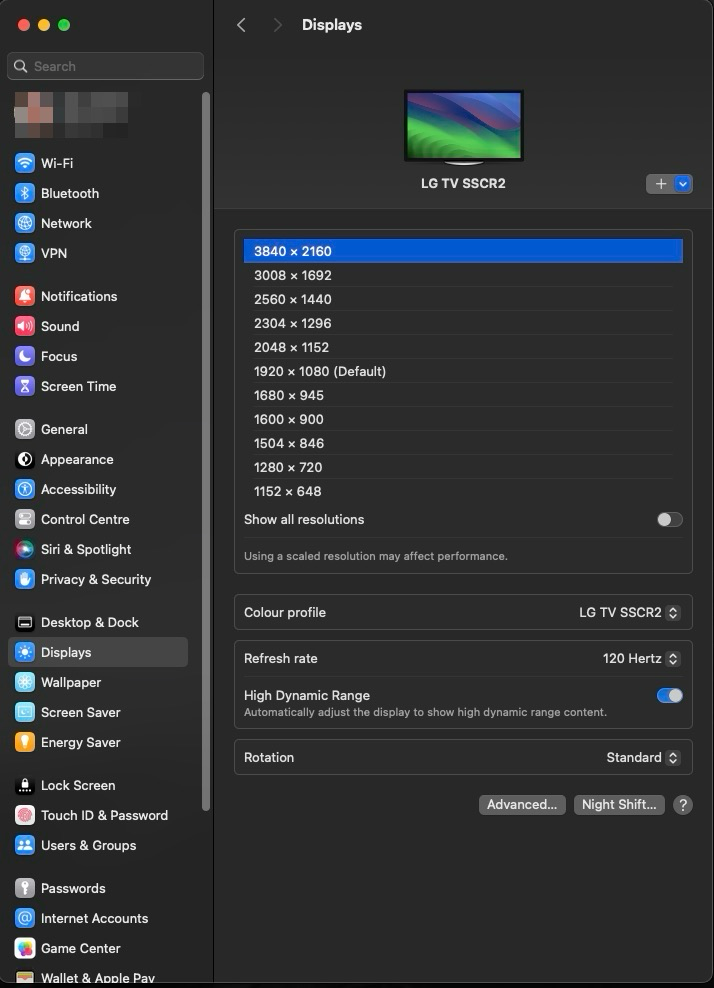
Task: Choose 1152 × 648 resolution
Action: click(x=463, y=491)
